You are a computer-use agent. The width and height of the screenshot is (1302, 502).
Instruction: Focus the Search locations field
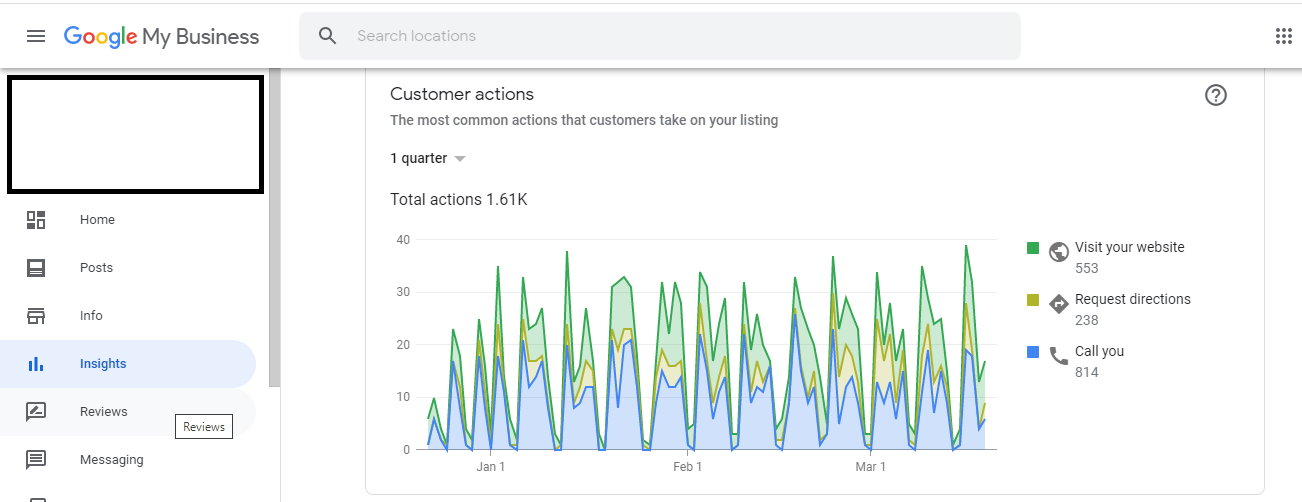(x=660, y=36)
